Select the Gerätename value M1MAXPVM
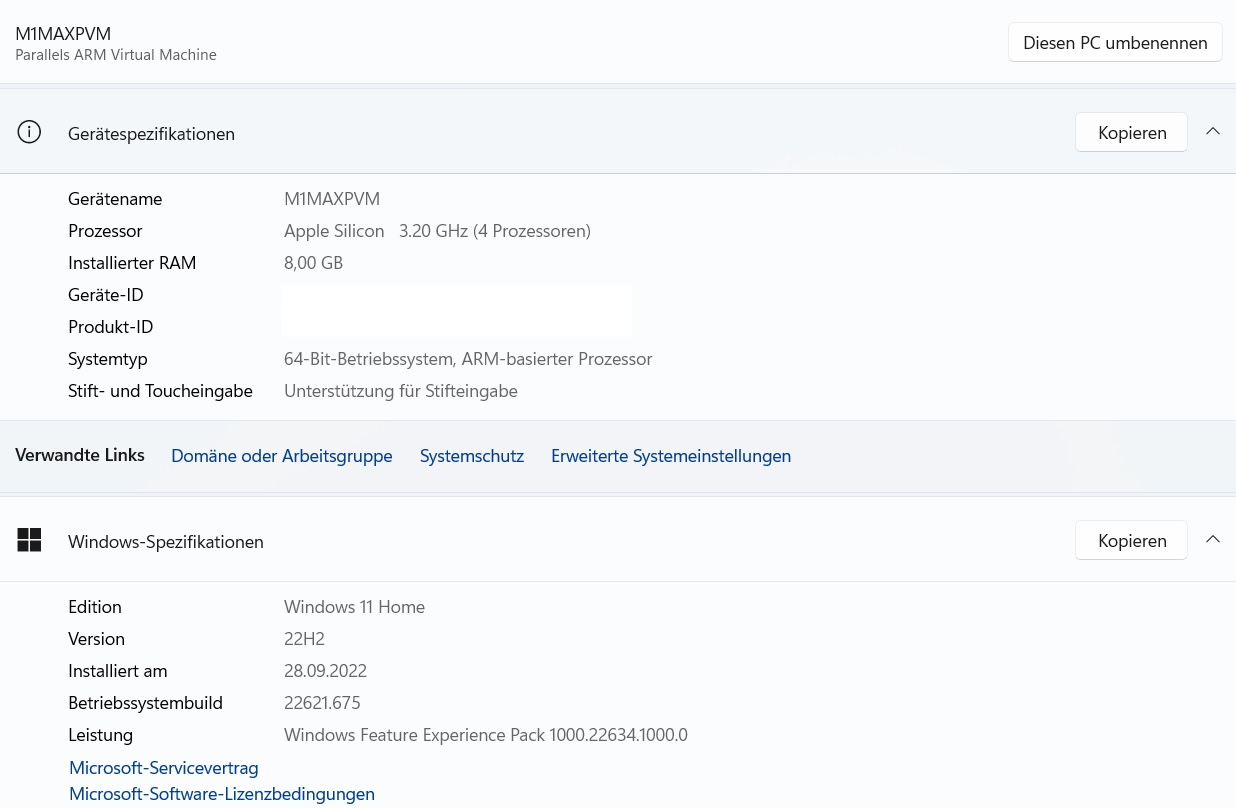1236x808 pixels. click(x=332, y=199)
